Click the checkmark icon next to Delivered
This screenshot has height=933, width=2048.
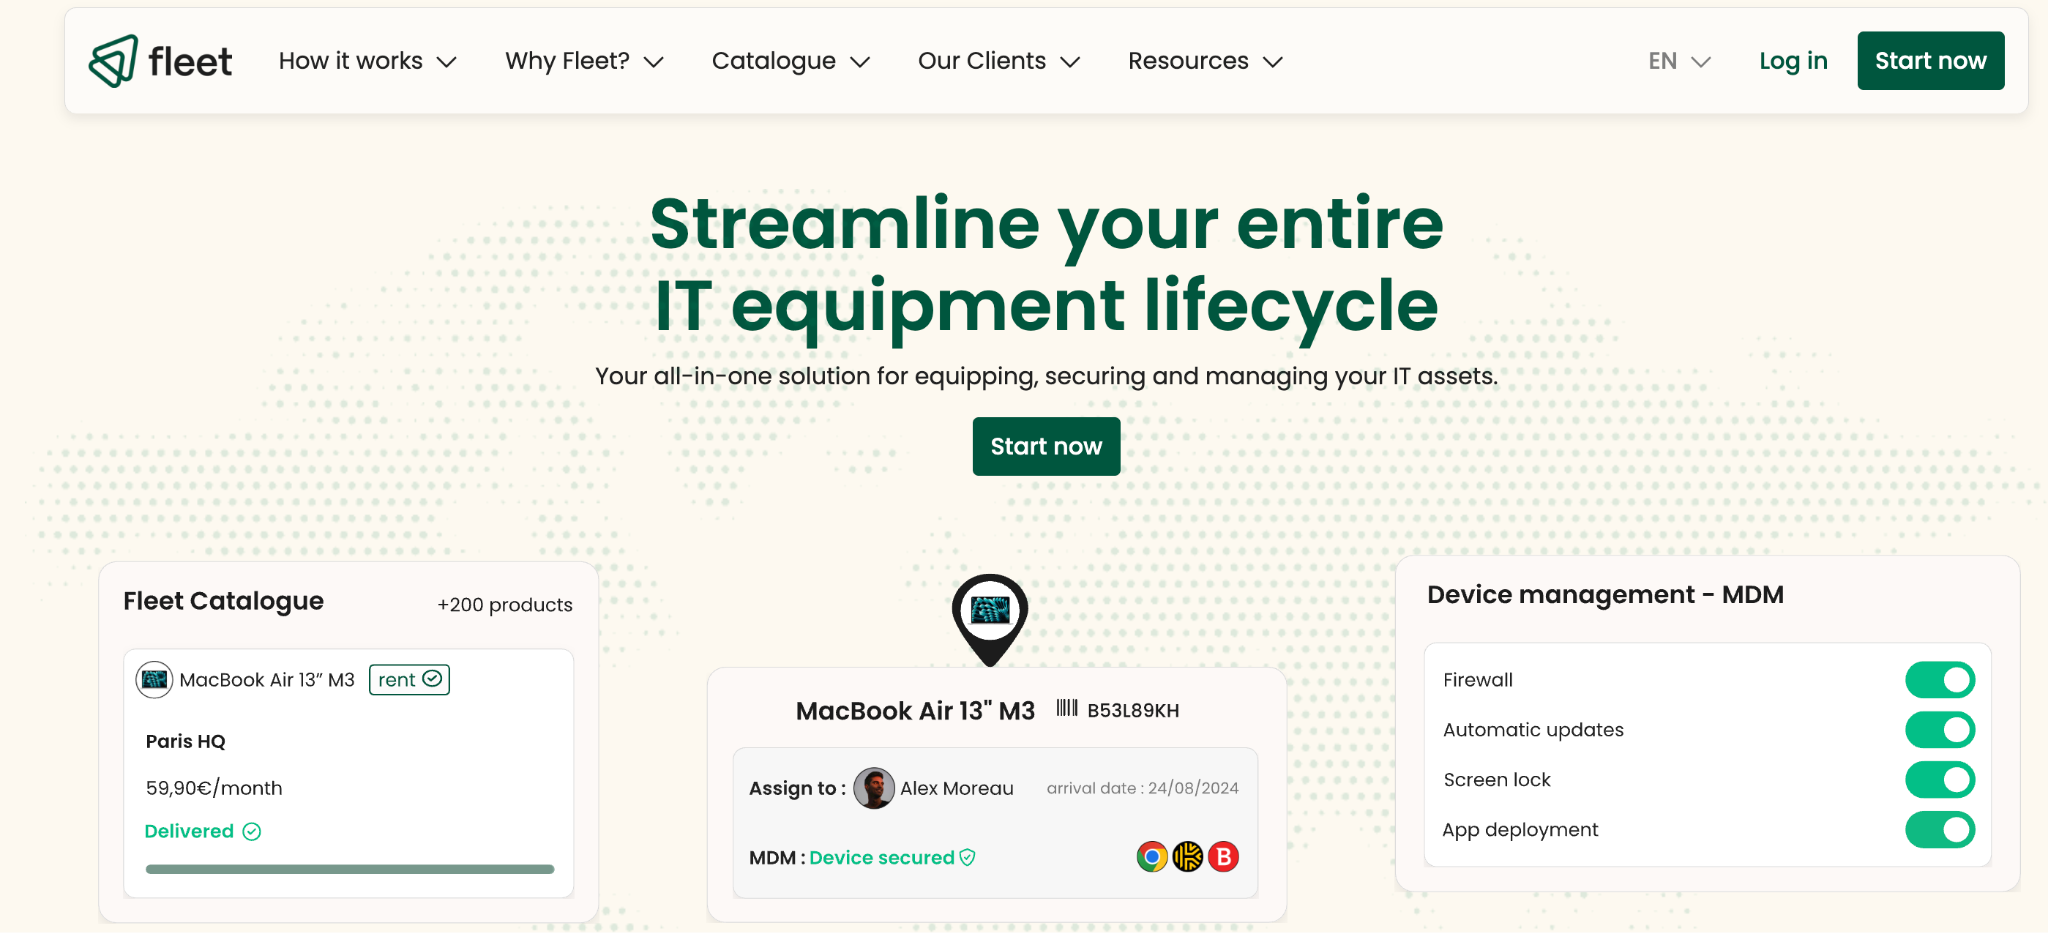click(252, 832)
